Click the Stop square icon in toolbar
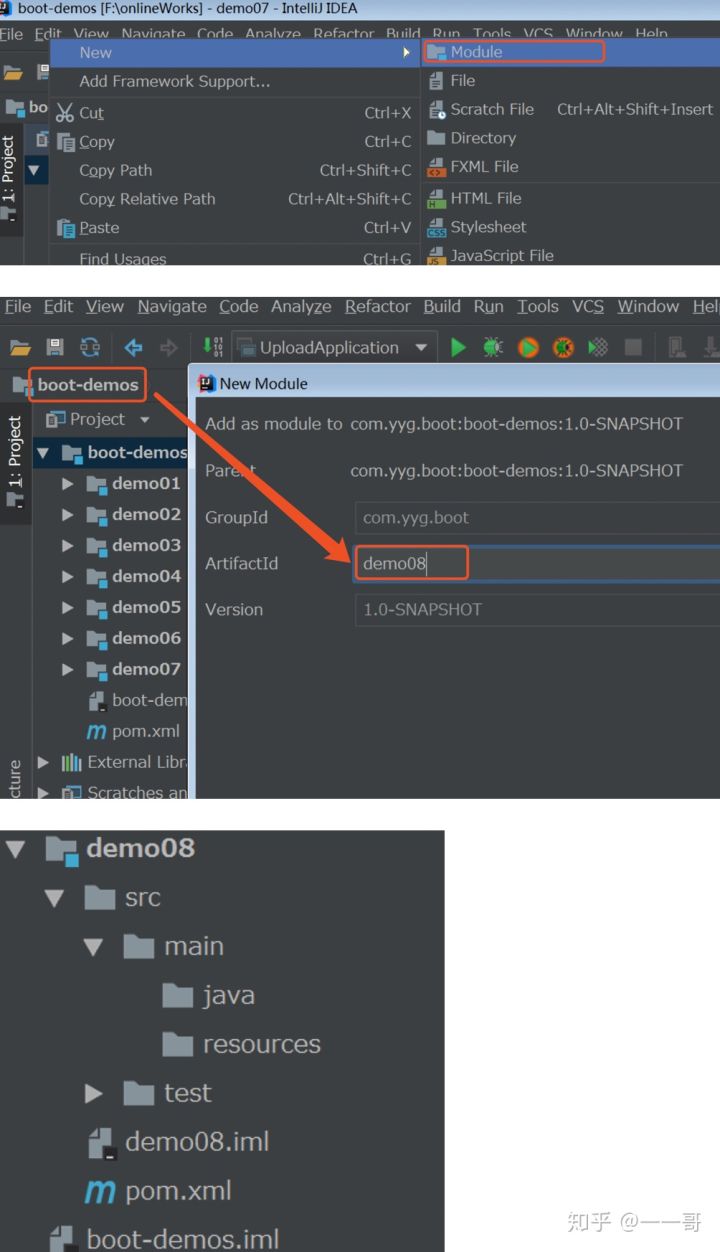720x1252 pixels. point(633,347)
